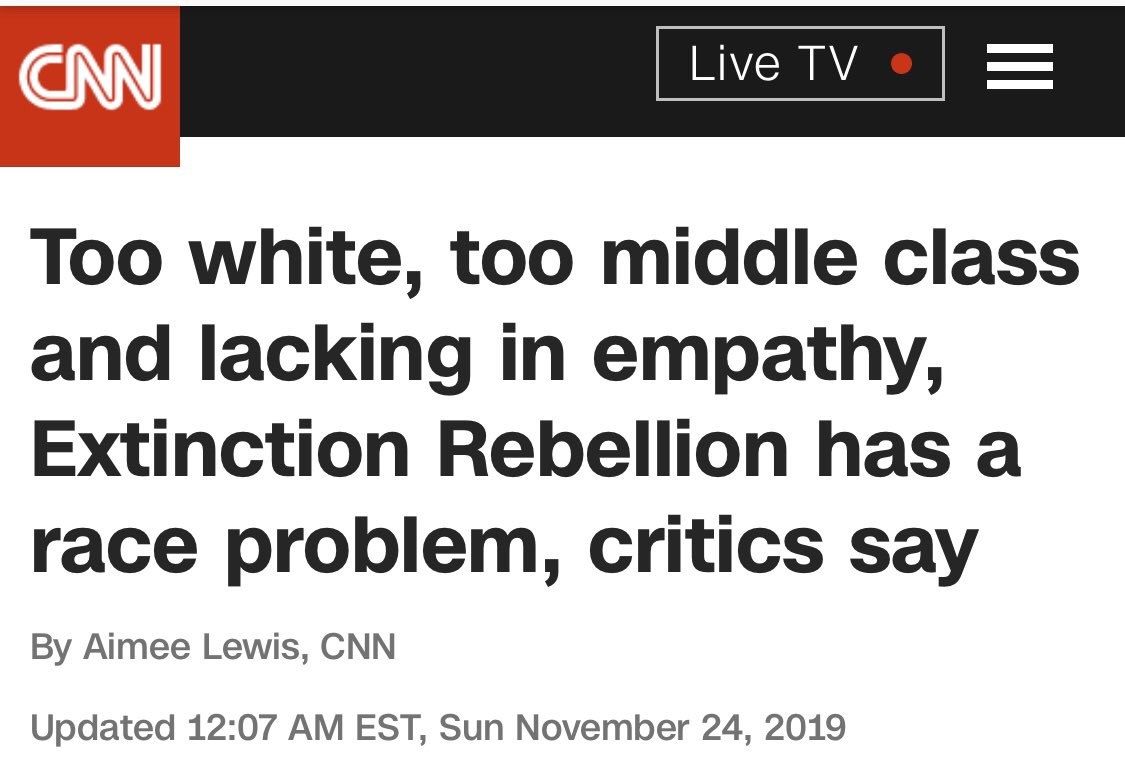Open the hamburger navigation menu
Viewport: 1125px width, 759px height.
pyautogui.click(x=1019, y=67)
